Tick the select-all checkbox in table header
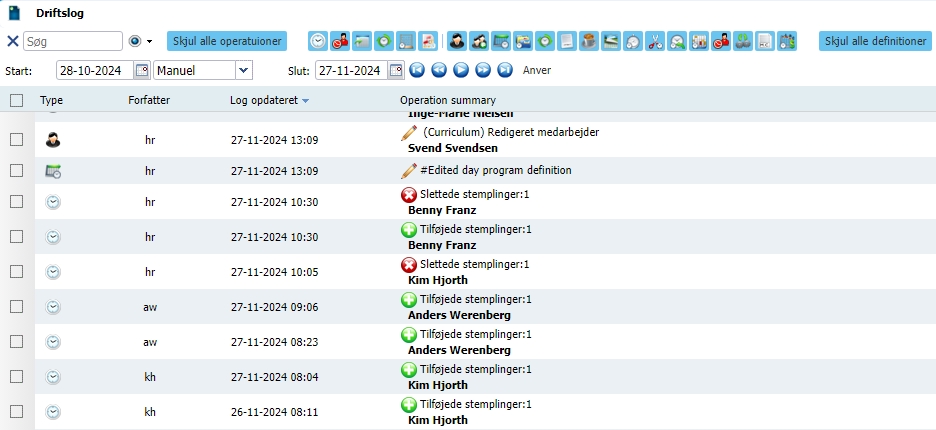Viewport: 936px width, 430px height. coord(17,100)
